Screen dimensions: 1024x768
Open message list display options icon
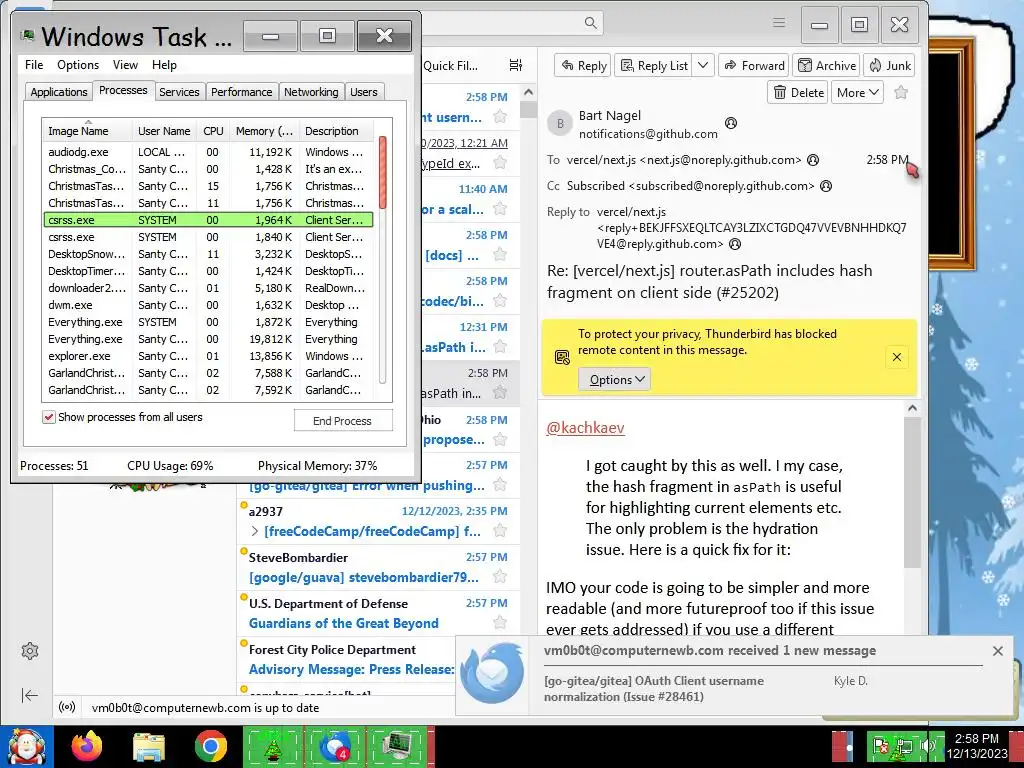[515, 65]
